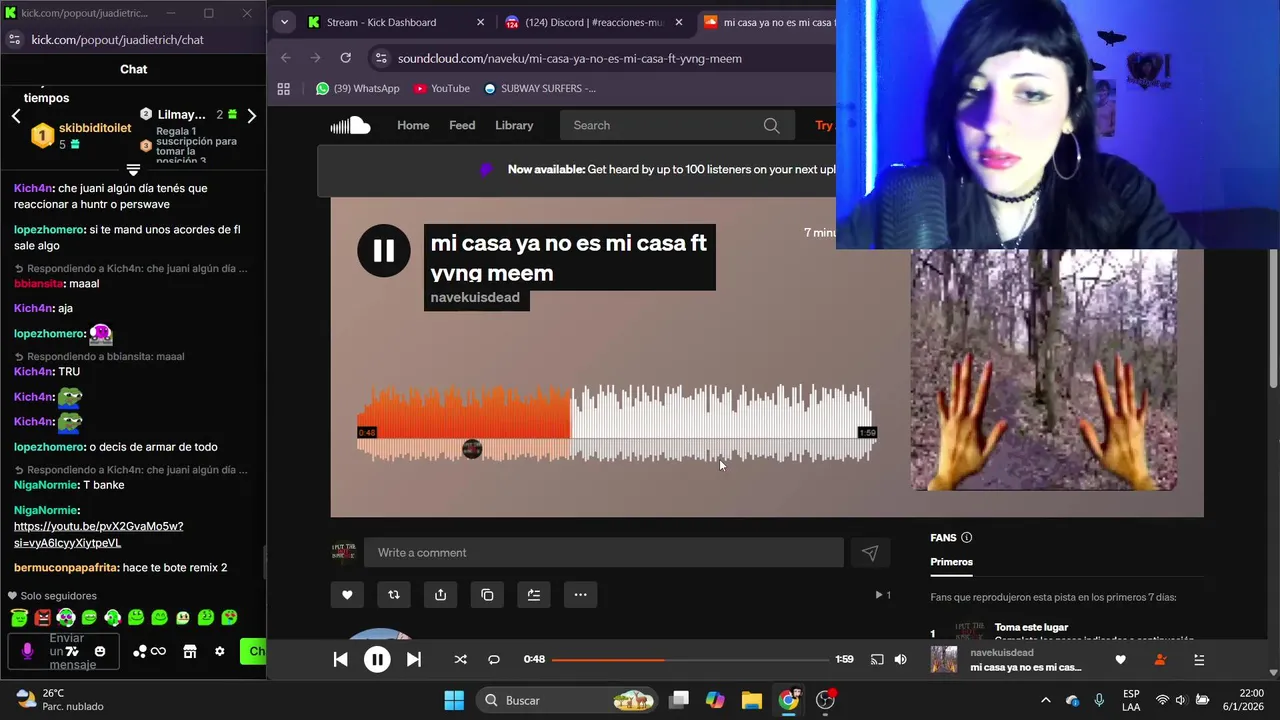The width and height of the screenshot is (1280, 720).
Task: Open the Kick chat shop icon
Action: click(190, 651)
